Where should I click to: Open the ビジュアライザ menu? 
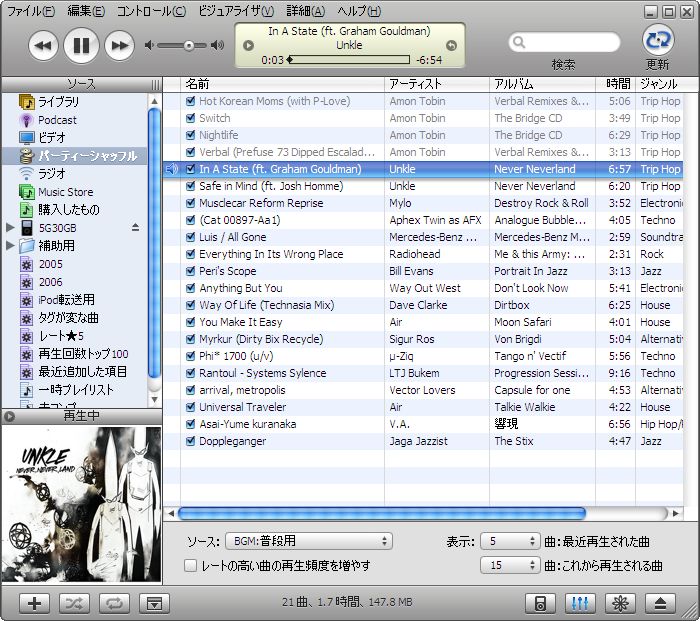(236, 11)
